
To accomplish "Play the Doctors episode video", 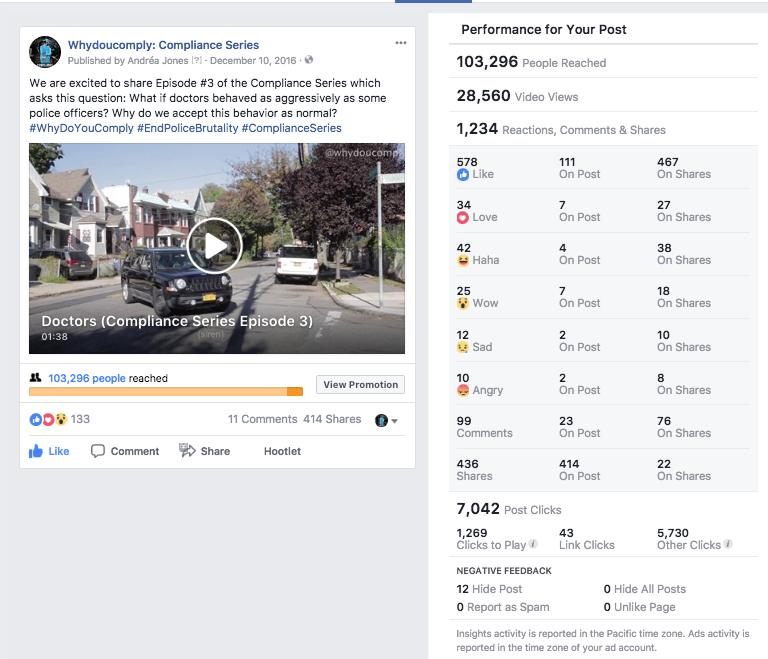I will pyautogui.click(x=214, y=246).
